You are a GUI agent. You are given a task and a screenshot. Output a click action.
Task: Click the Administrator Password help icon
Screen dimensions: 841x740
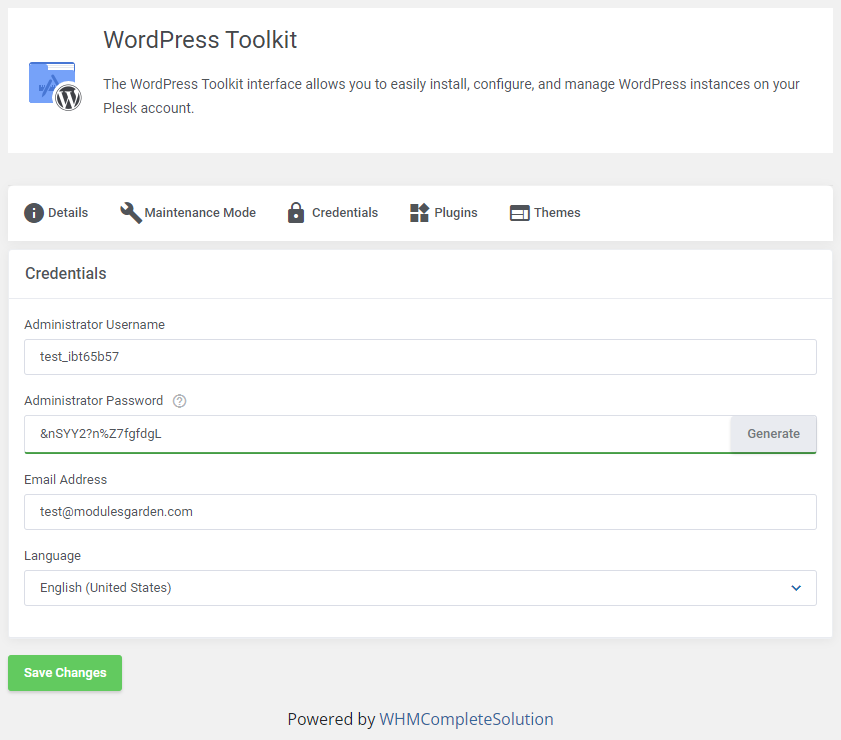coord(180,401)
